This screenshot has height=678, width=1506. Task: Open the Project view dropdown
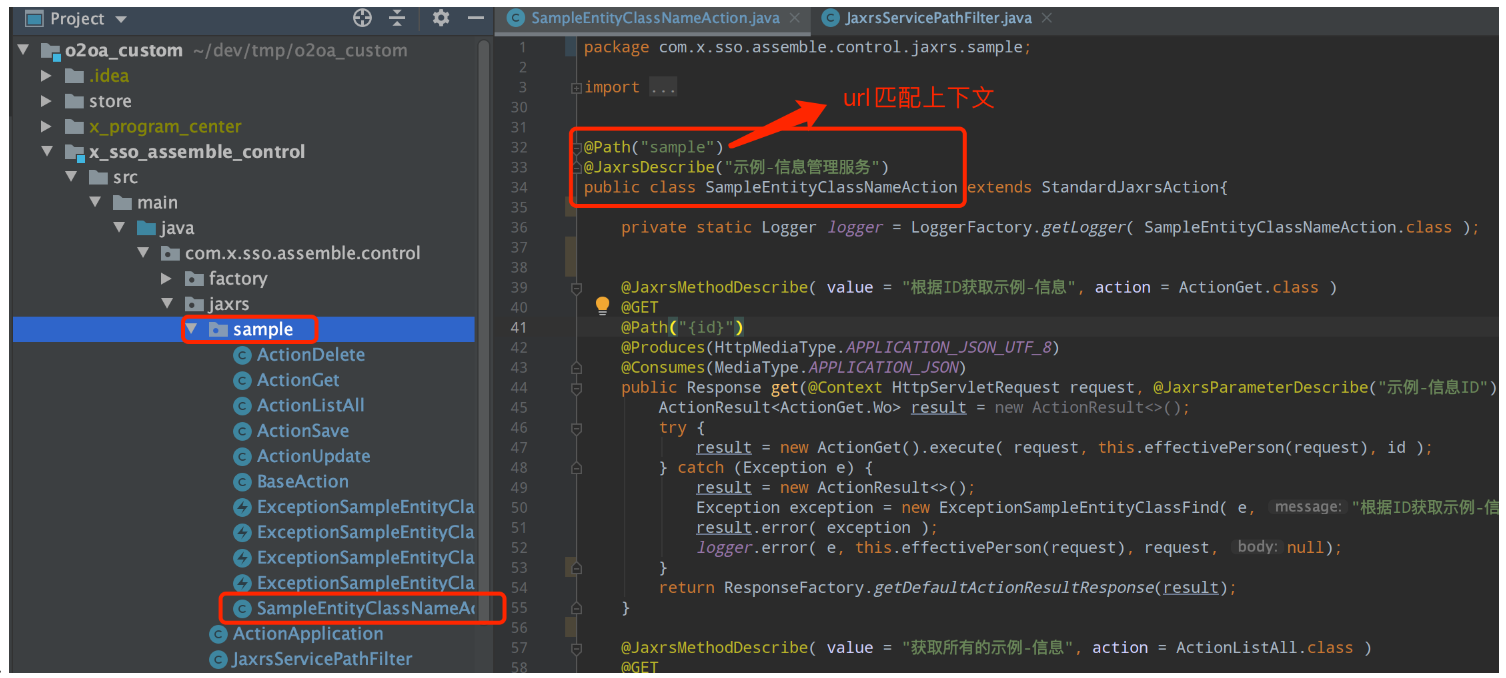click(x=121, y=19)
